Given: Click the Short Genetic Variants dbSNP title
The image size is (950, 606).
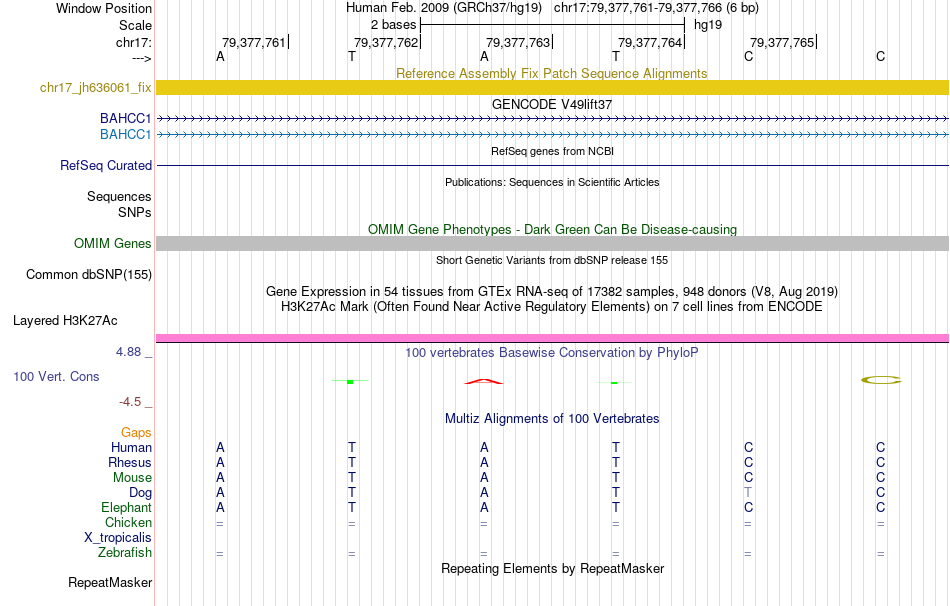Looking at the screenshot, I should [552, 260].
